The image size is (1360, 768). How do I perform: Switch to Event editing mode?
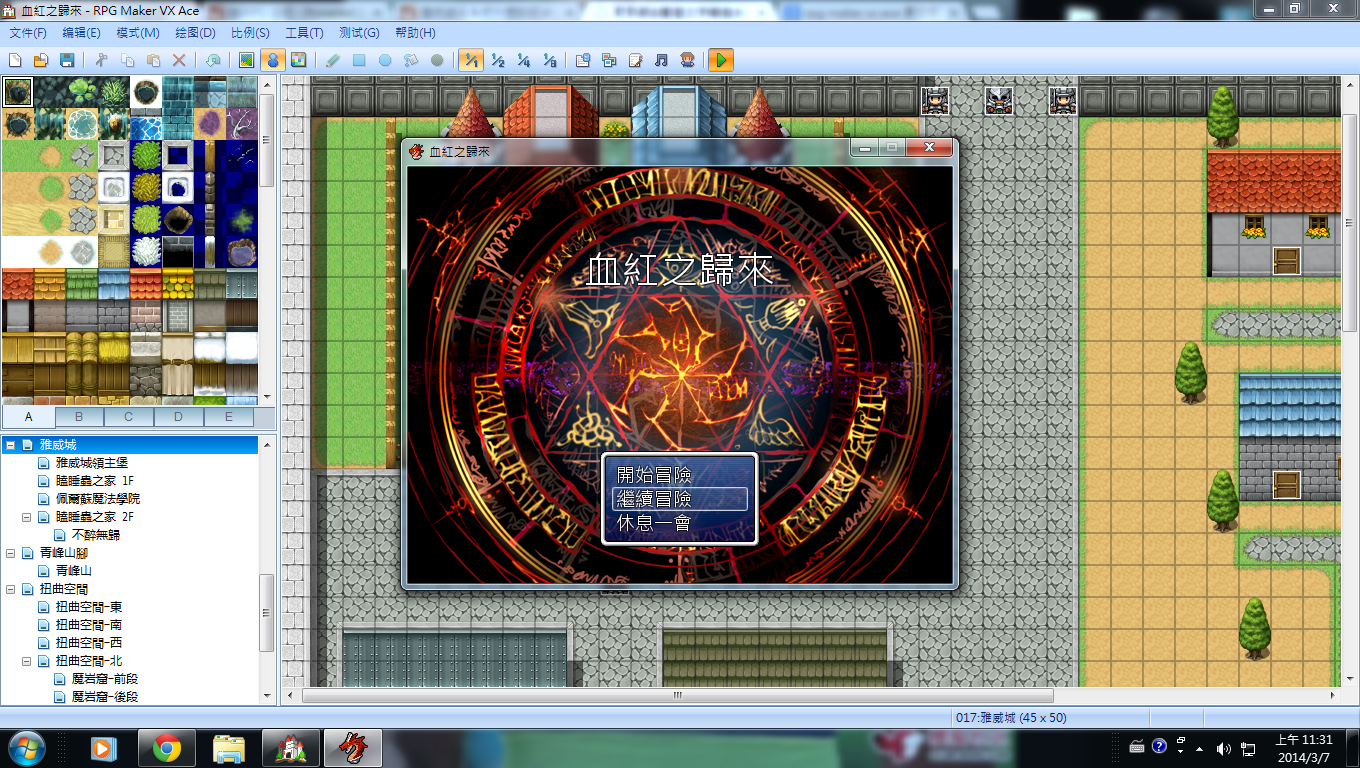(x=272, y=60)
